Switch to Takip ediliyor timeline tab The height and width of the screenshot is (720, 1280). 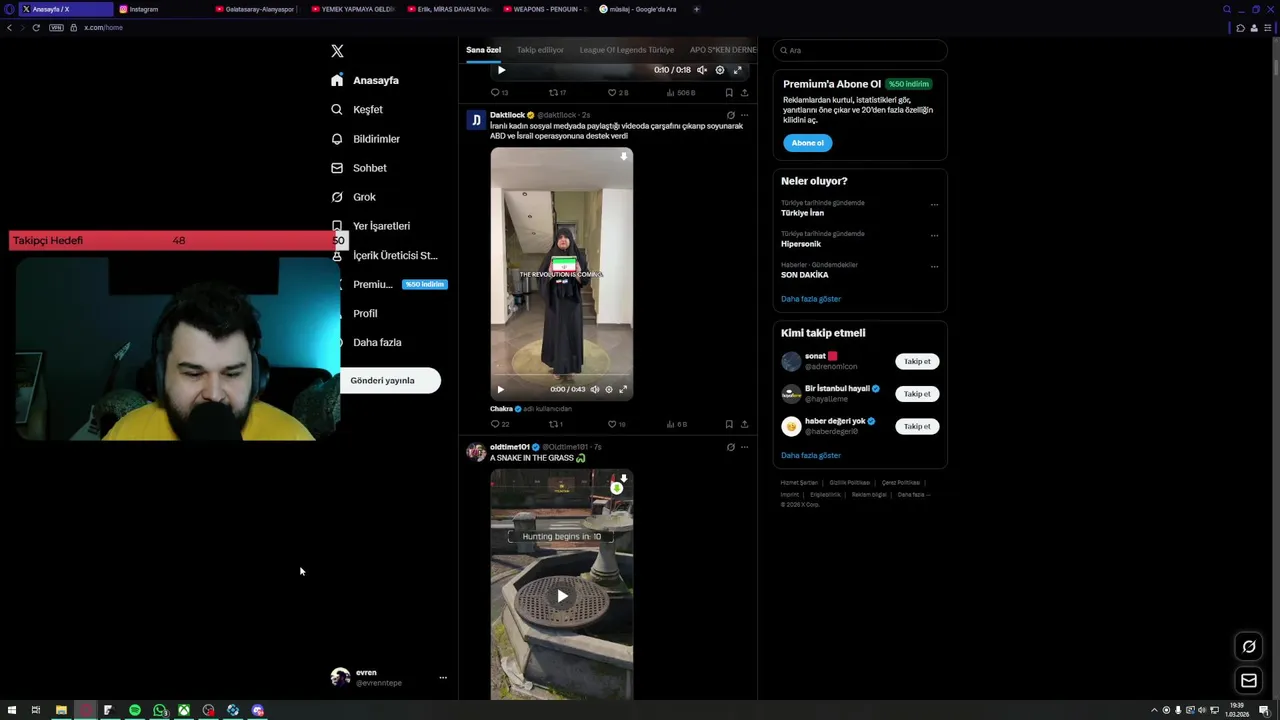540,50
